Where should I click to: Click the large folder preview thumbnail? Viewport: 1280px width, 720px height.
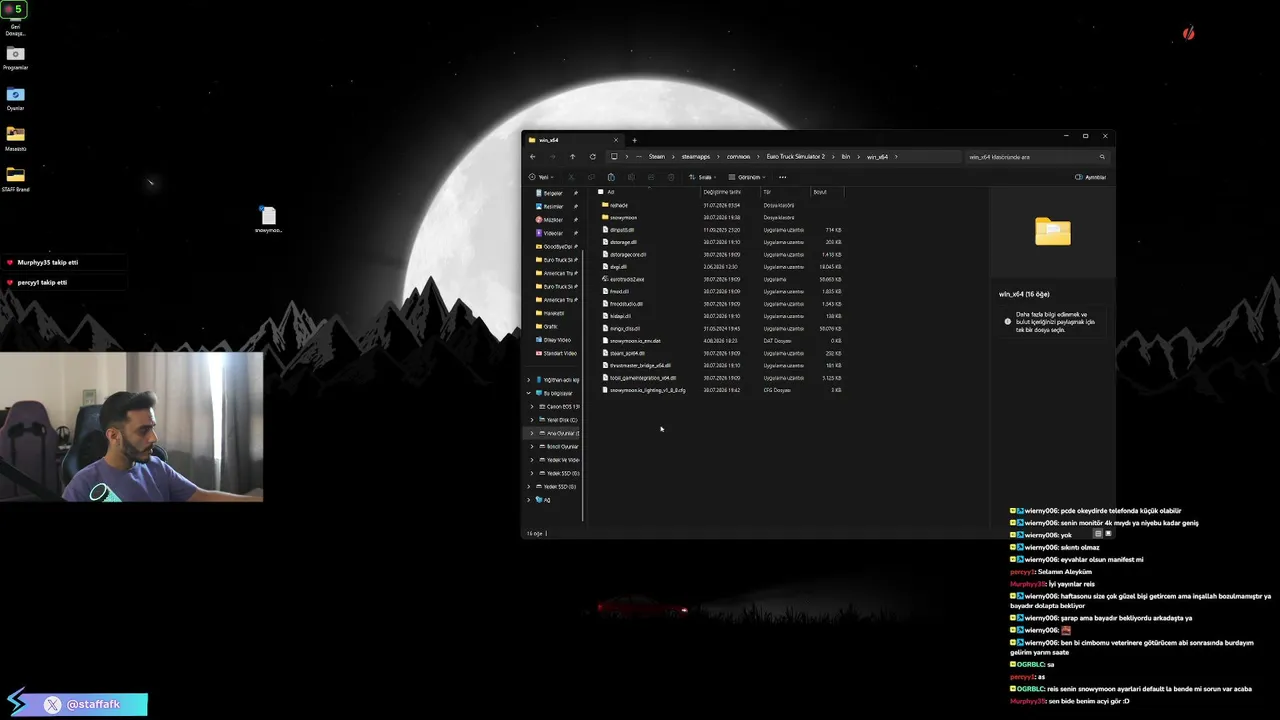1052,232
